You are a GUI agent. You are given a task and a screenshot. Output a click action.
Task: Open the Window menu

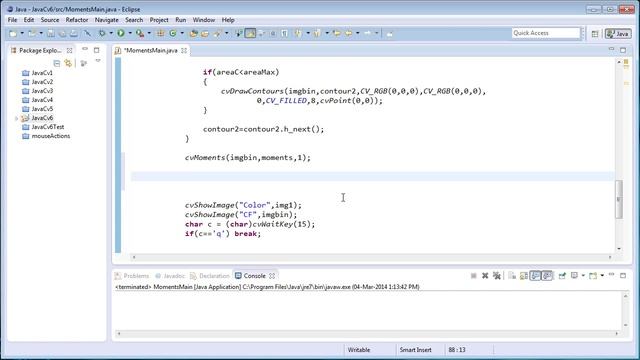[x=204, y=20]
